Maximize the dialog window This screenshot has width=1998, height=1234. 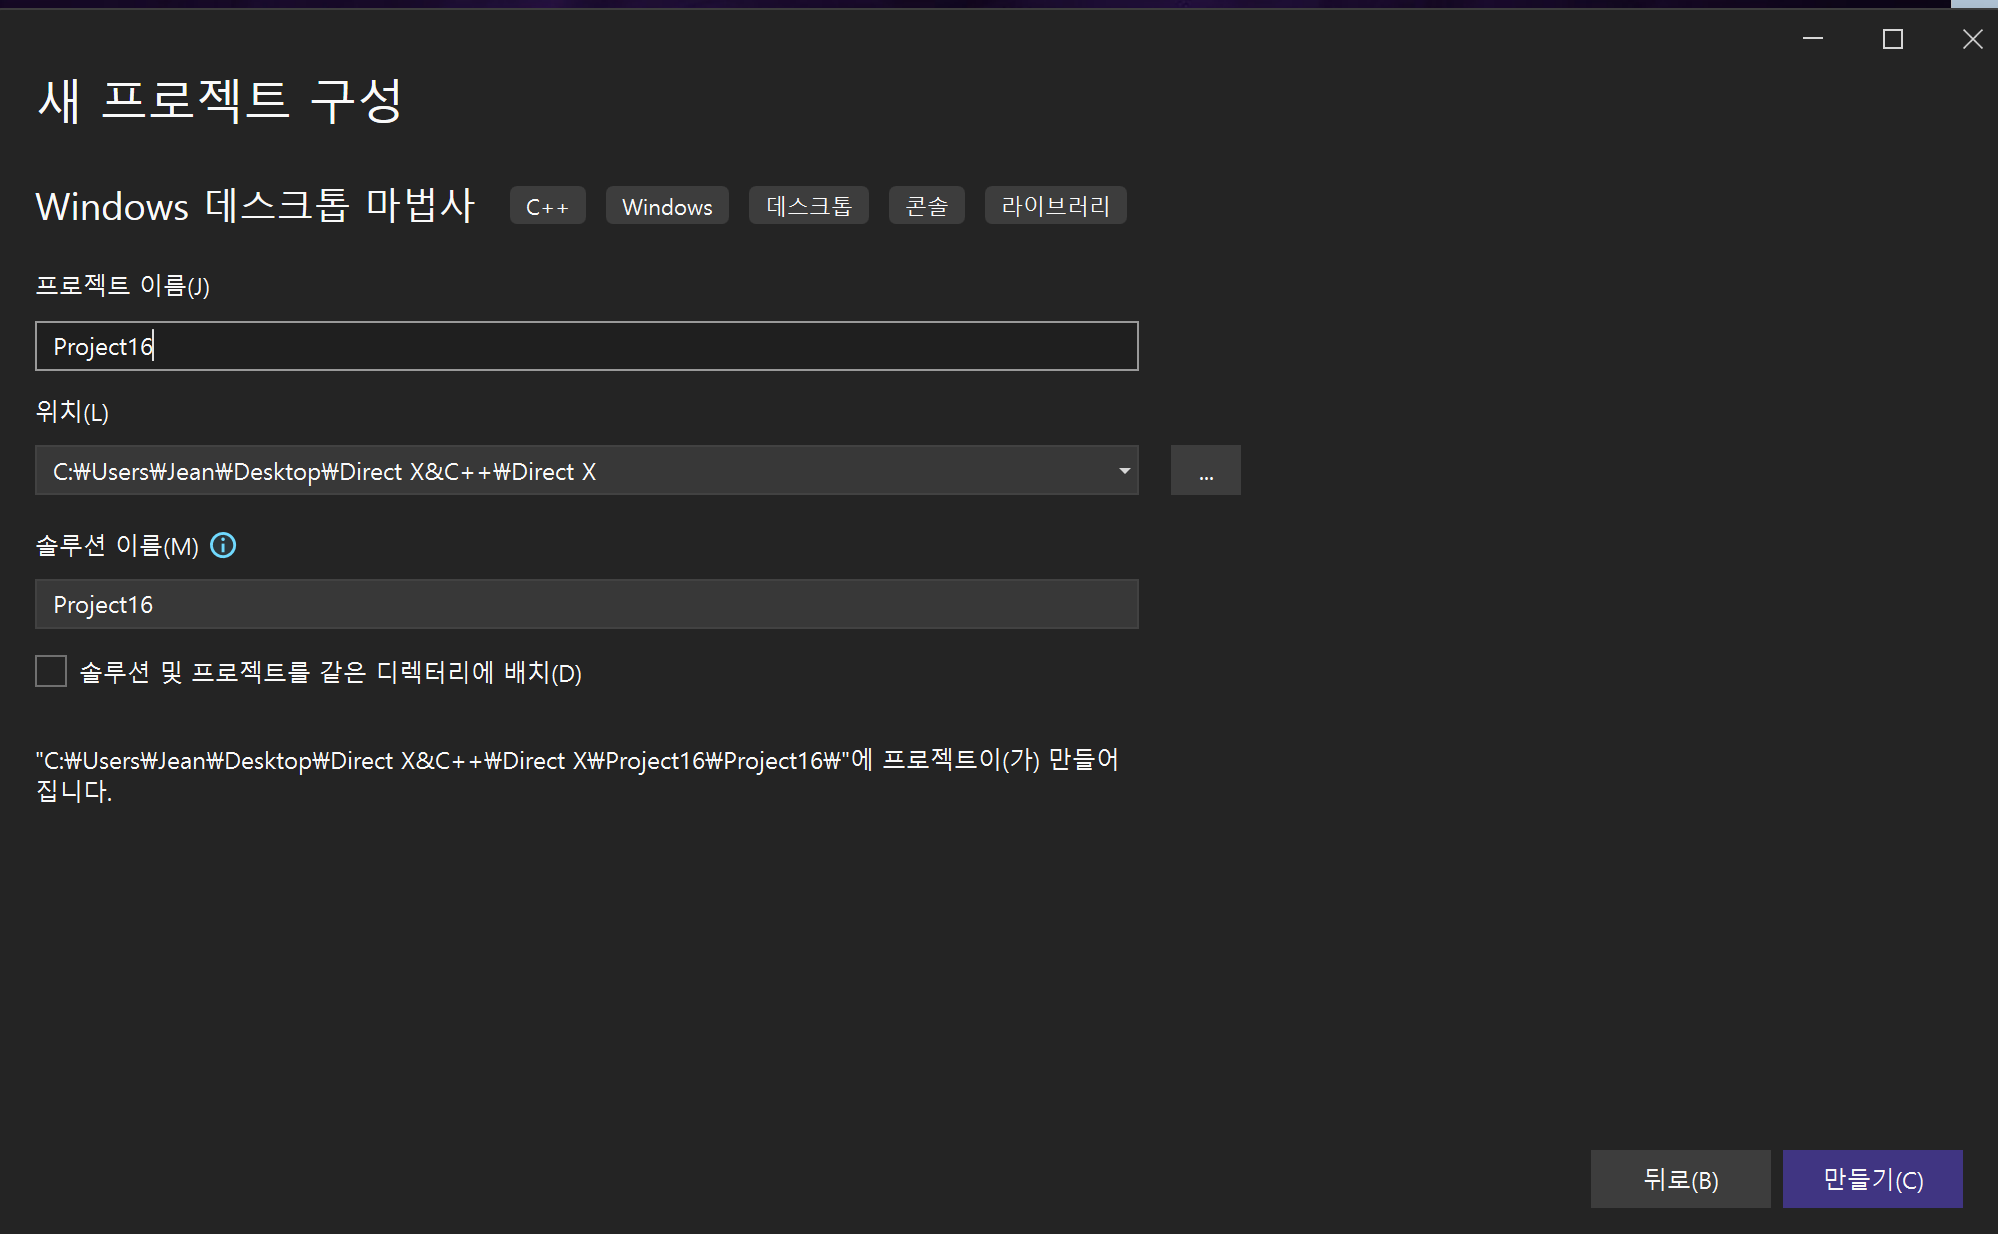point(1892,39)
